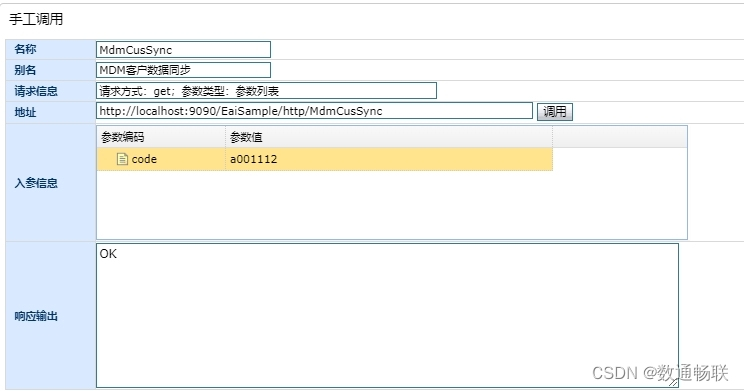744x391 pixels.
Task: Click the 入参信息 label
Action: point(36,183)
